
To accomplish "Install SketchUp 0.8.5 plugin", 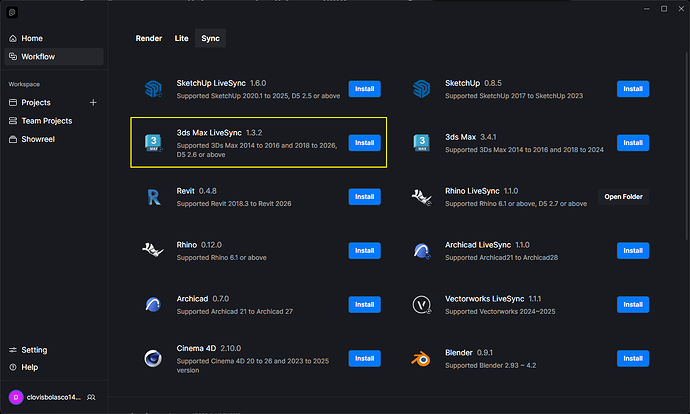I will [633, 89].
